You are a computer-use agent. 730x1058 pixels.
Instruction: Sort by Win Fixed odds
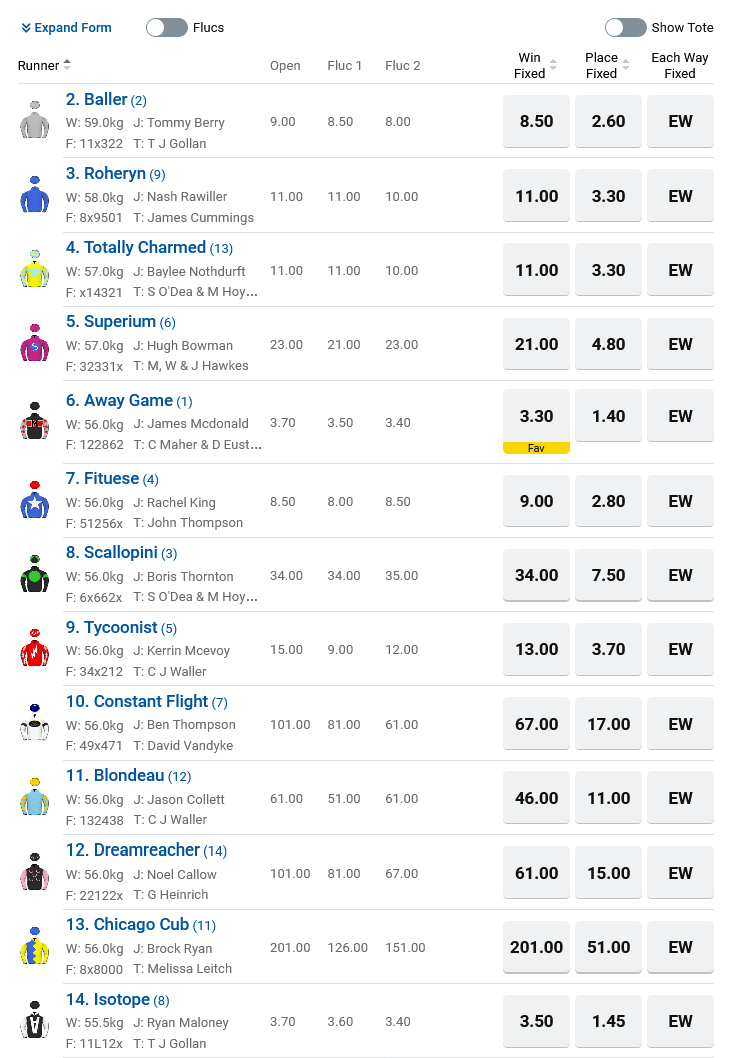pos(553,66)
